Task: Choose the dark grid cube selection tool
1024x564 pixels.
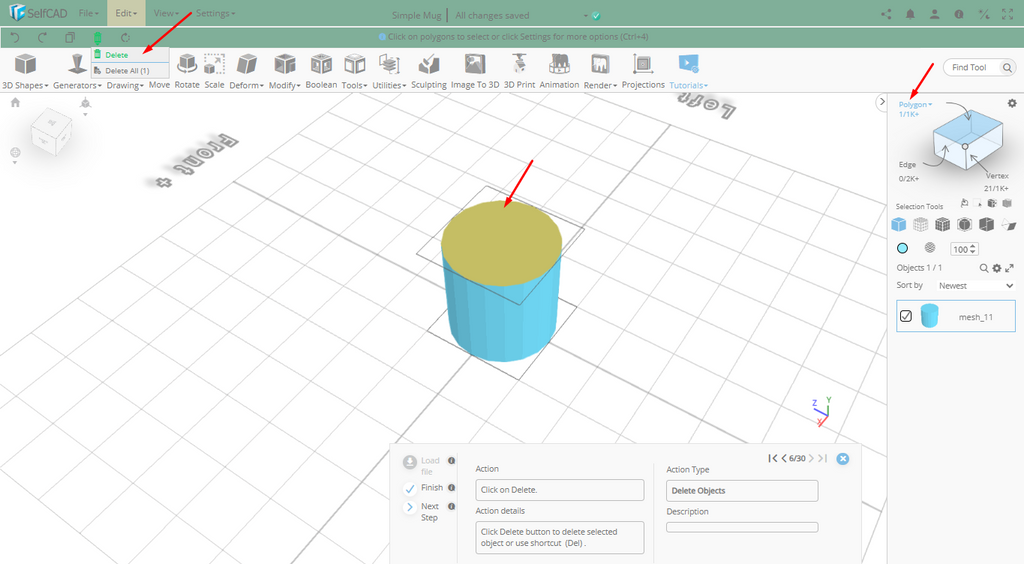Action: (942, 225)
